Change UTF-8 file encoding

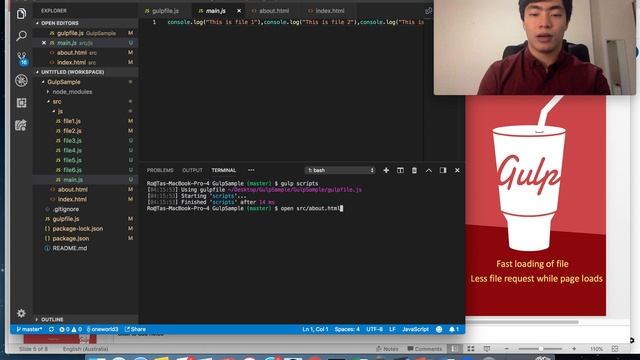[374, 329]
